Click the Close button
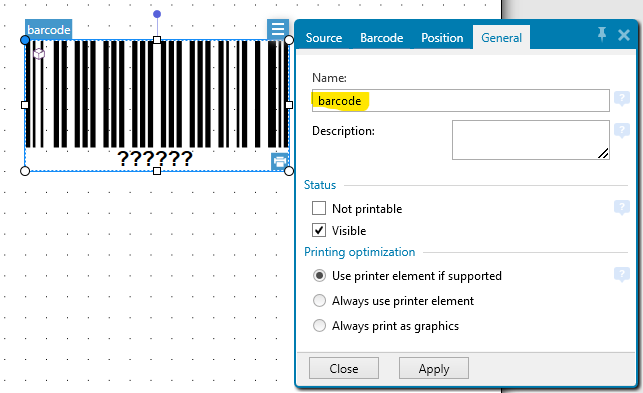The width and height of the screenshot is (643, 393). pos(344,368)
